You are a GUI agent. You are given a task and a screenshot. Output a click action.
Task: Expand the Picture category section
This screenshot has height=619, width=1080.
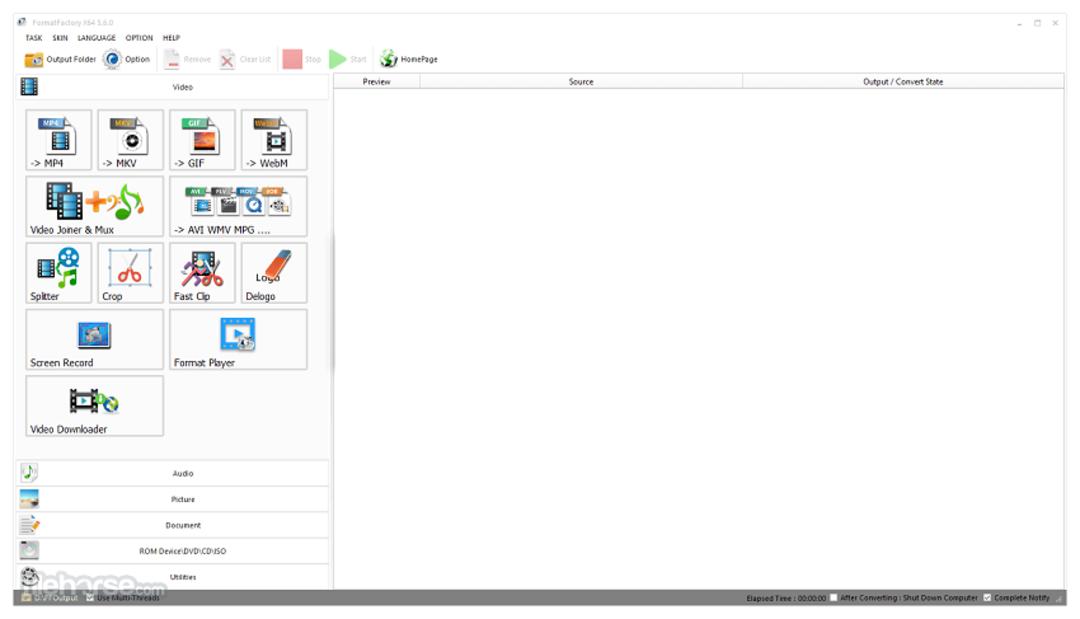click(x=172, y=499)
